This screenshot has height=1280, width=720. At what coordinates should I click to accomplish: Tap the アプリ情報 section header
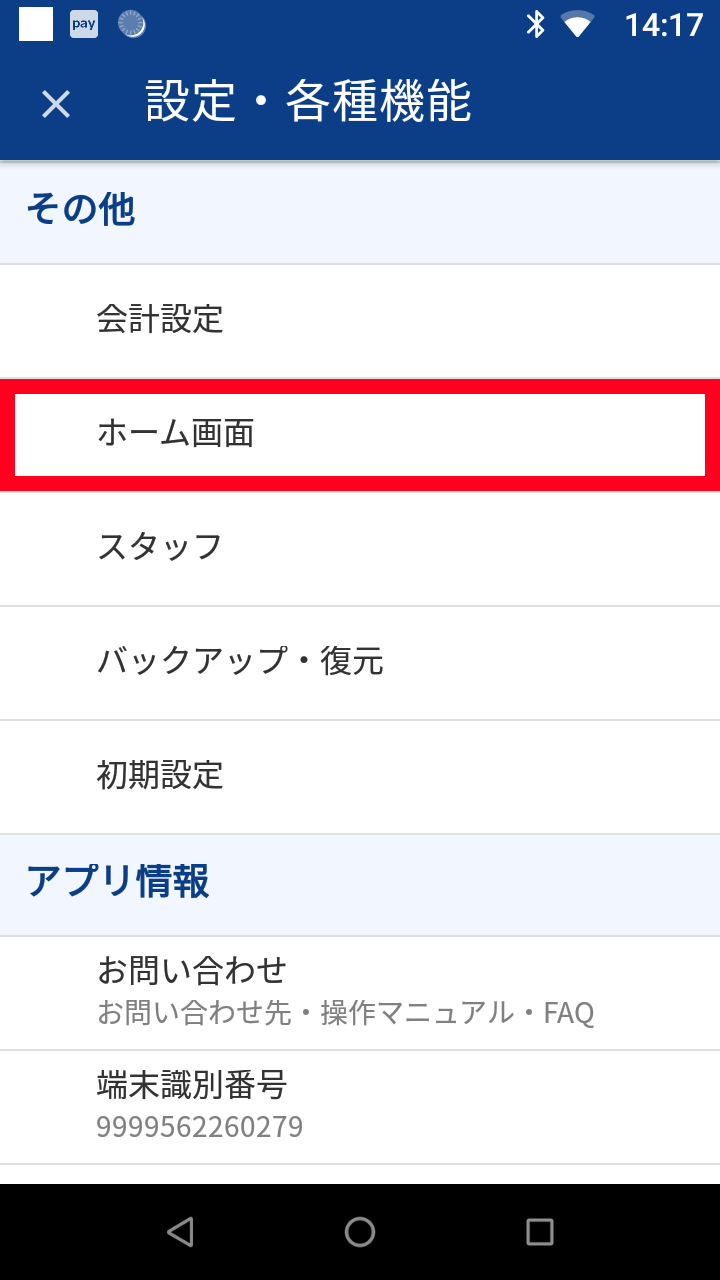(x=118, y=883)
